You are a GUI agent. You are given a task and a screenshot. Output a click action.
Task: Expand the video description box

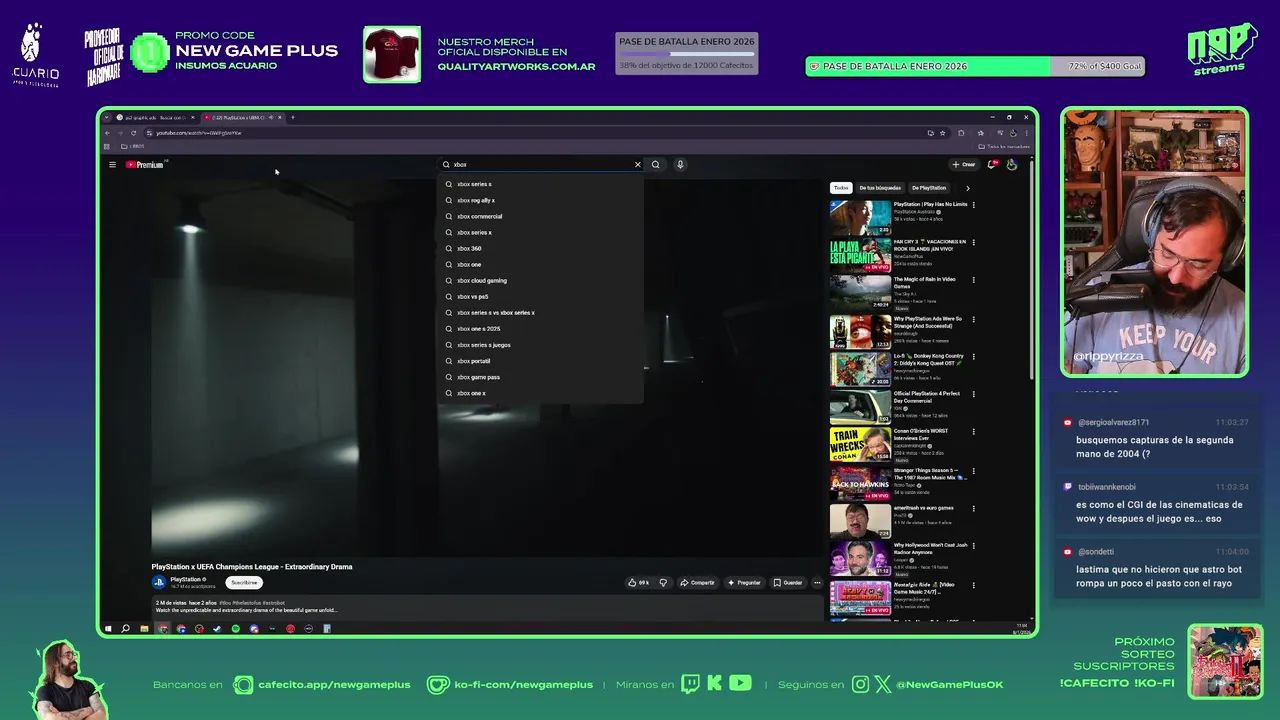tap(487, 607)
